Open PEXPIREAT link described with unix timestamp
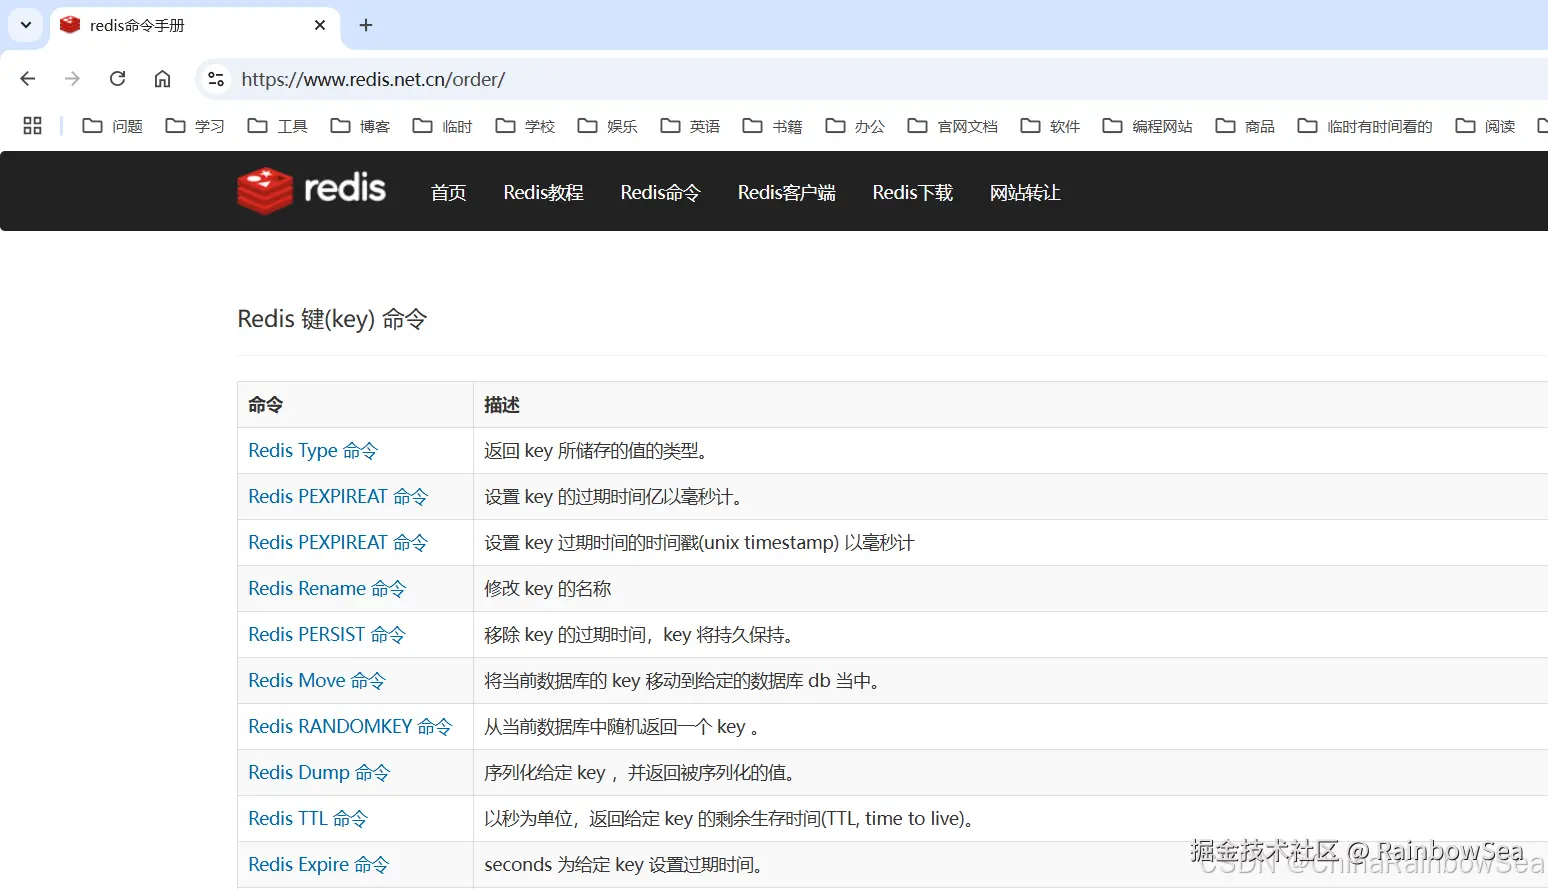 338,543
